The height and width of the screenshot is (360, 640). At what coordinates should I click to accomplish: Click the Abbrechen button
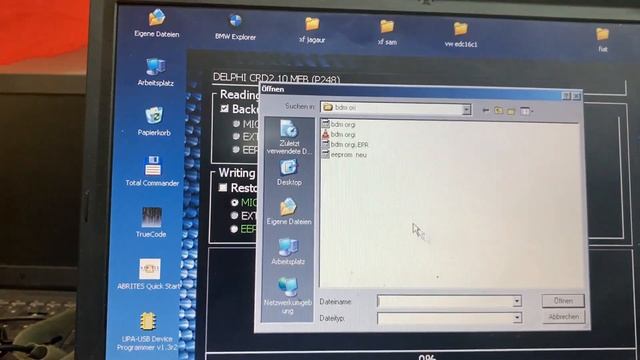[x=564, y=317]
